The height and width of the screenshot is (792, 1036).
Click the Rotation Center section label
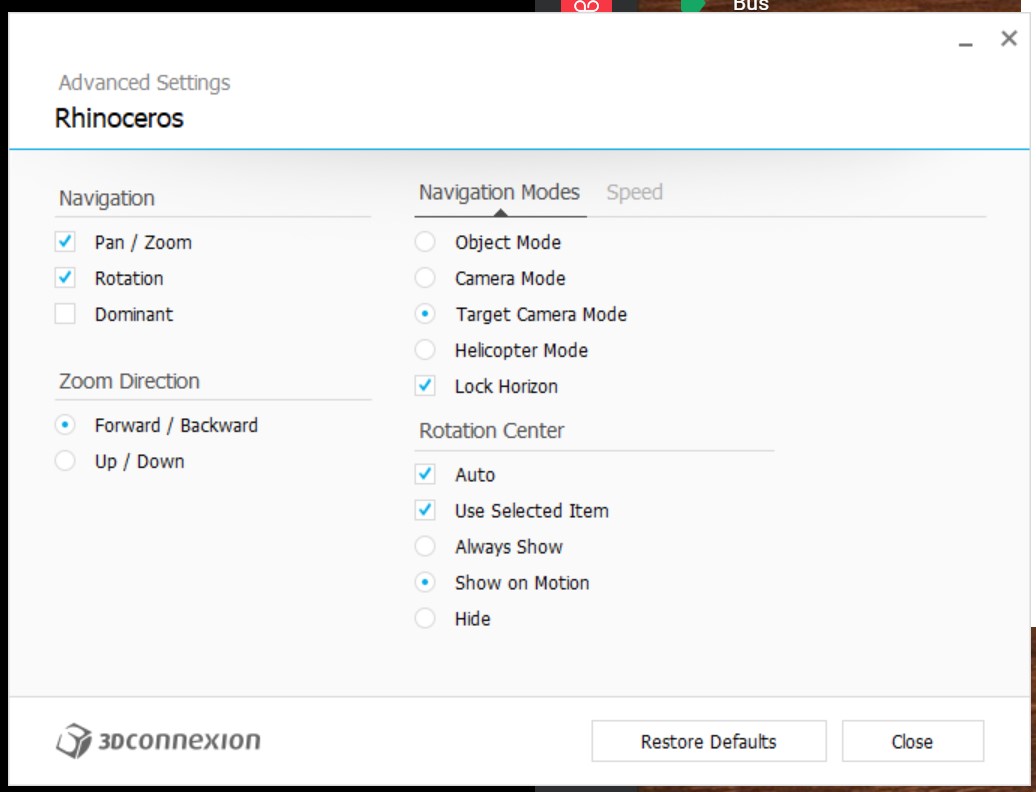[492, 431]
